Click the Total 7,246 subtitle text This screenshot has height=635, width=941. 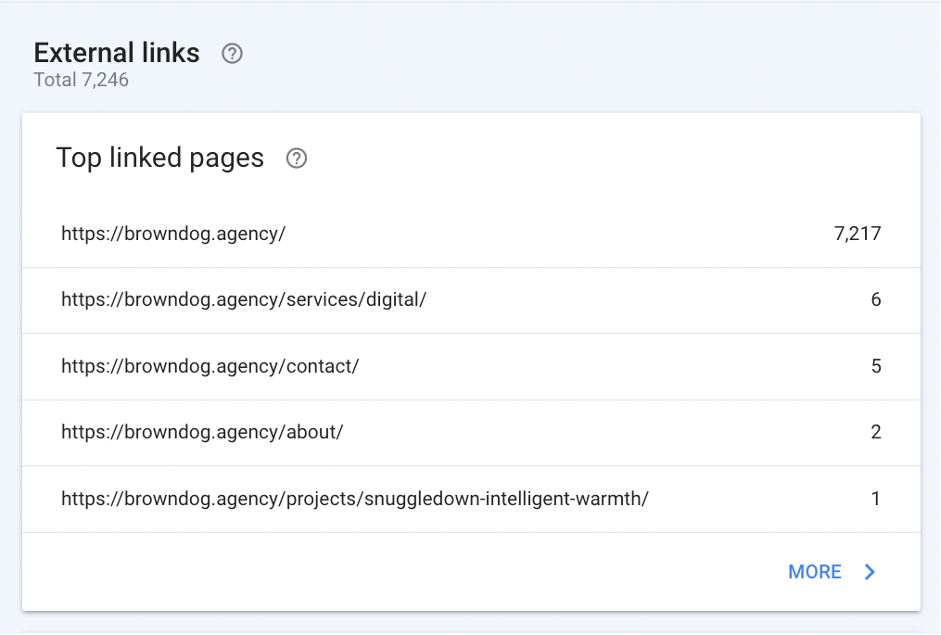click(x=81, y=80)
